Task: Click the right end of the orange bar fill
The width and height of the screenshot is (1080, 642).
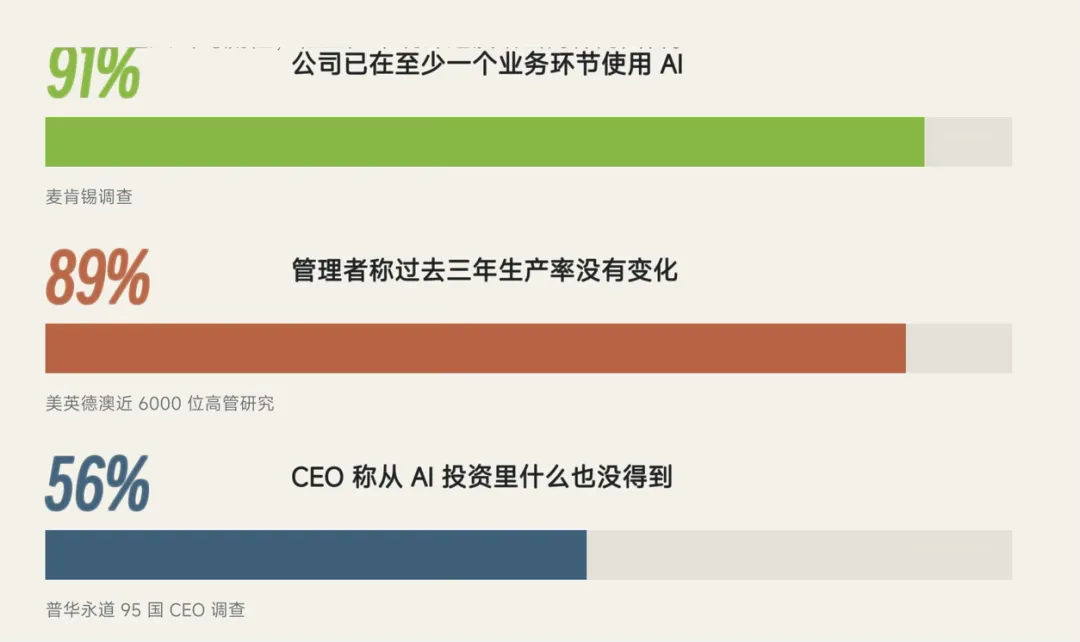Action: (x=902, y=349)
